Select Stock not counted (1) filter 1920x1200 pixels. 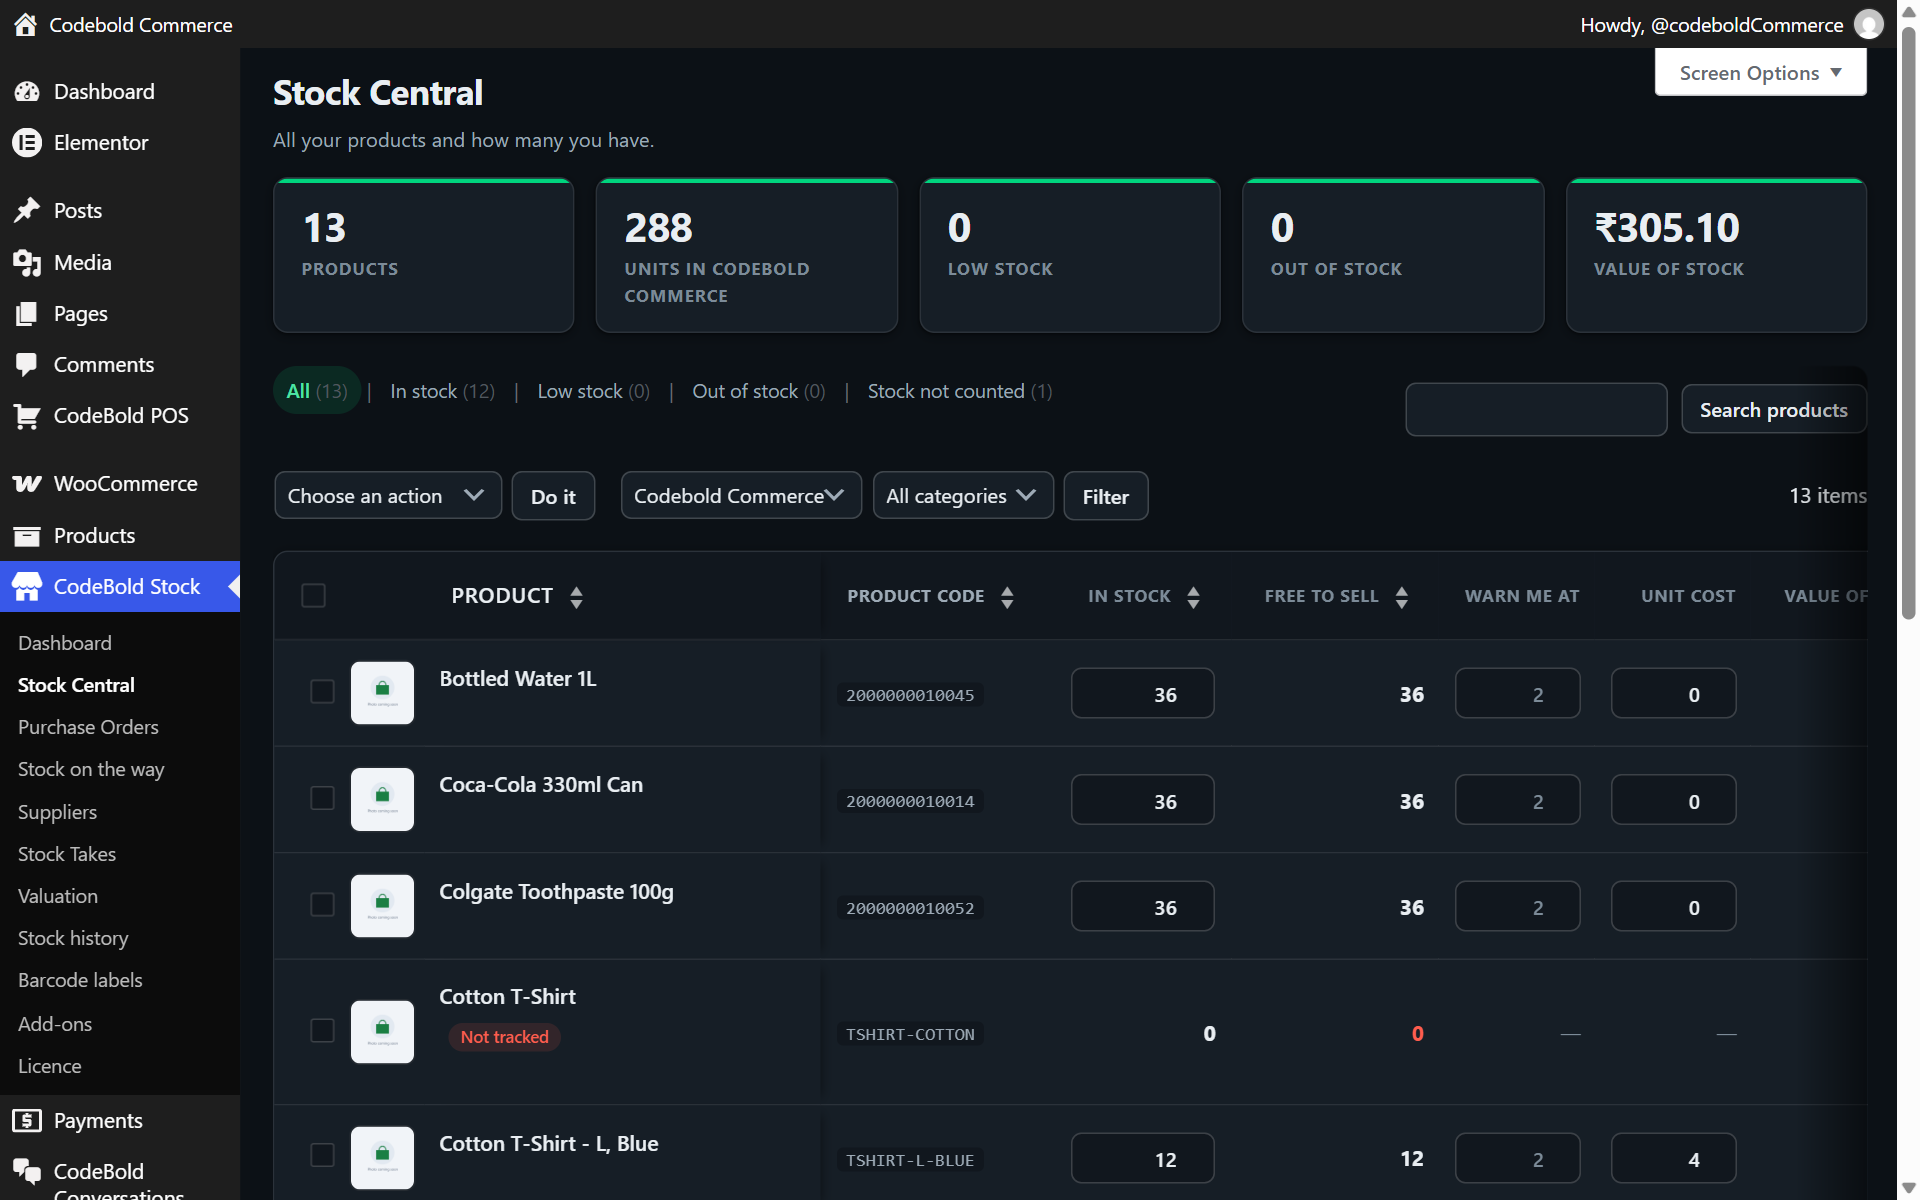coord(960,391)
